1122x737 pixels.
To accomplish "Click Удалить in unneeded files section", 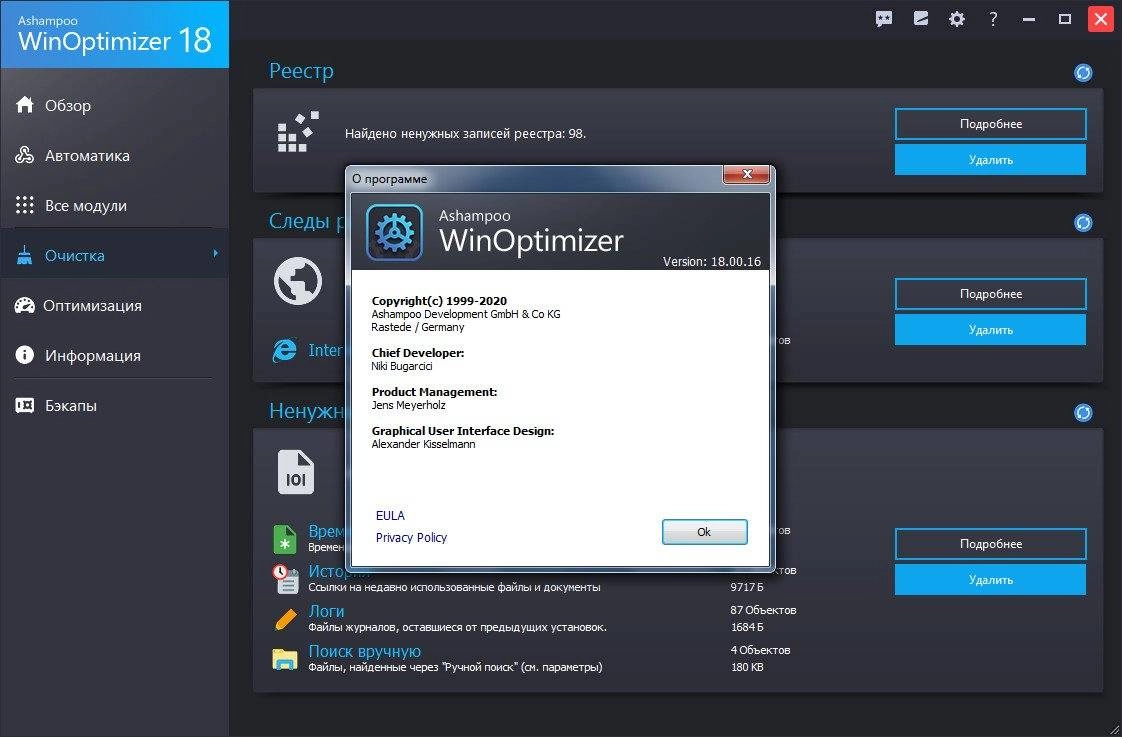I will (x=990, y=580).
